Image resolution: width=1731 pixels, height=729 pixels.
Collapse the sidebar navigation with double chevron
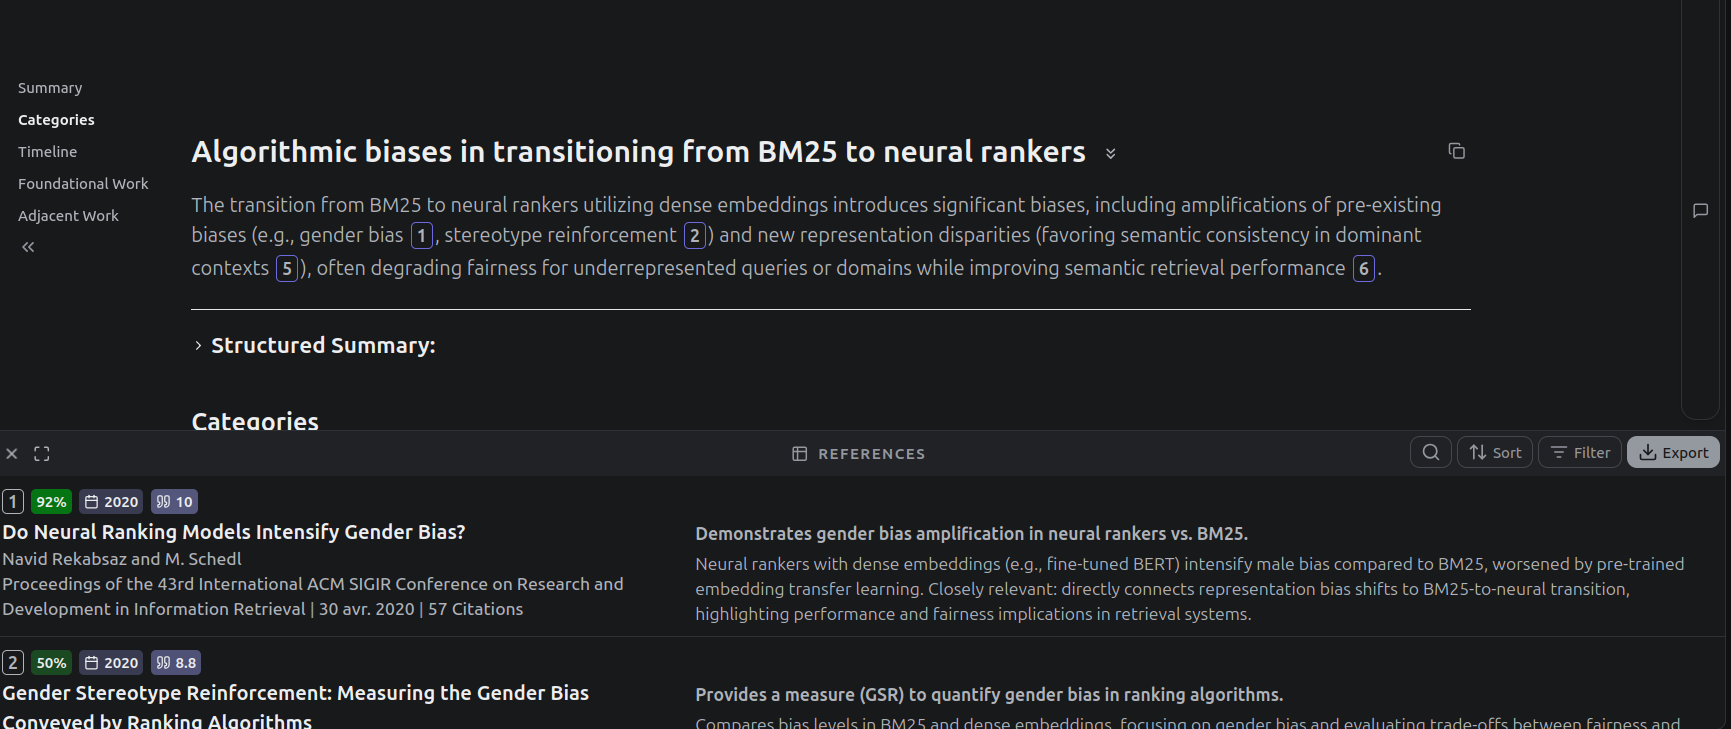pos(28,247)
